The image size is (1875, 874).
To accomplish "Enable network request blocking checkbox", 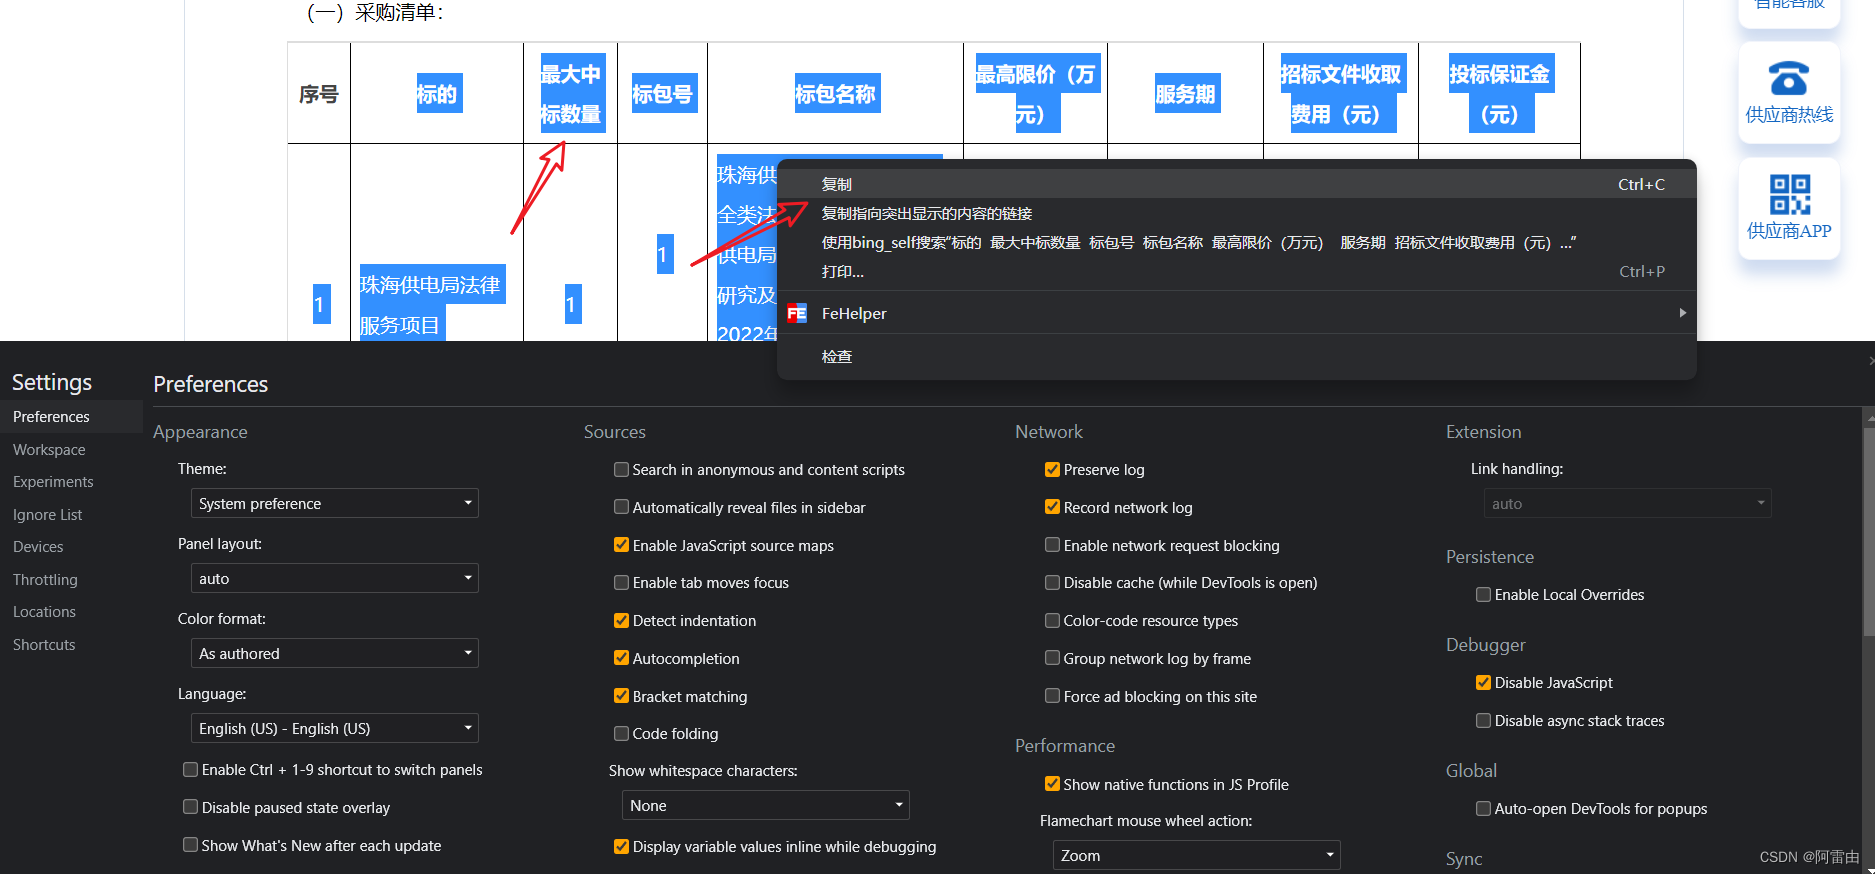I will [x=1052, y=545].
